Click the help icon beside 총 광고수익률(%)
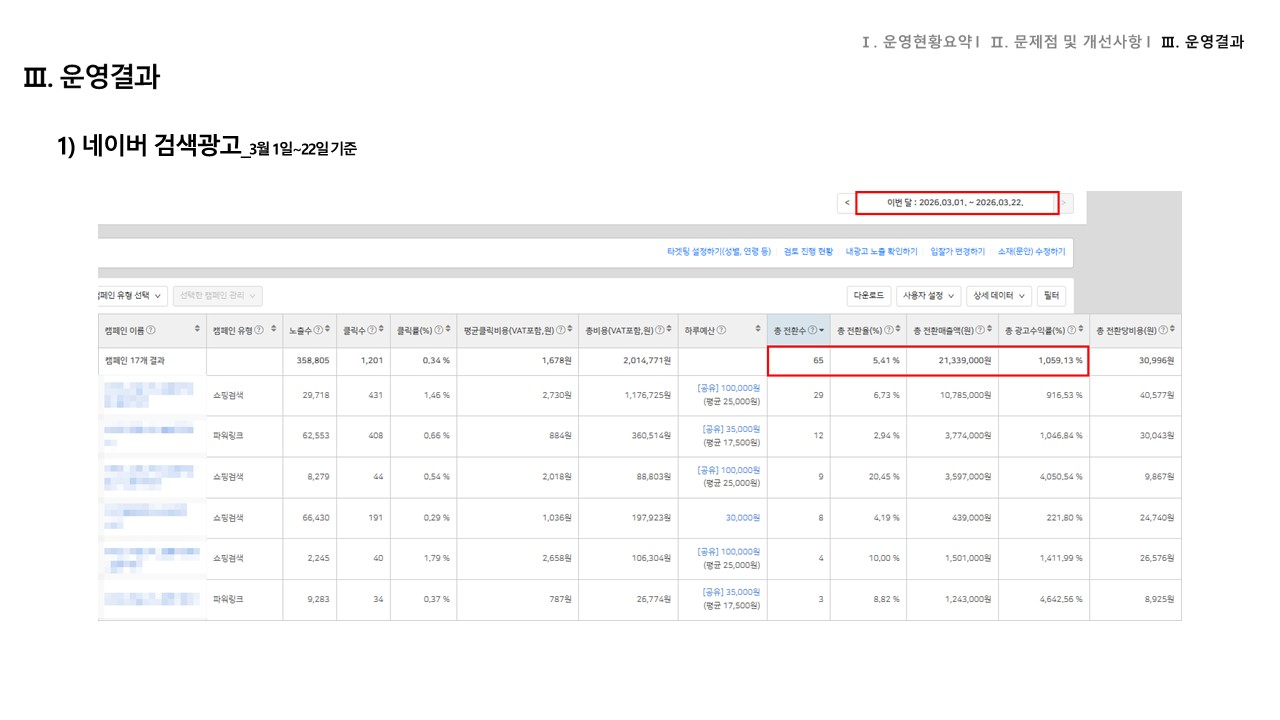This screenshot has height=720, width=1280. tap(1071, 331)
